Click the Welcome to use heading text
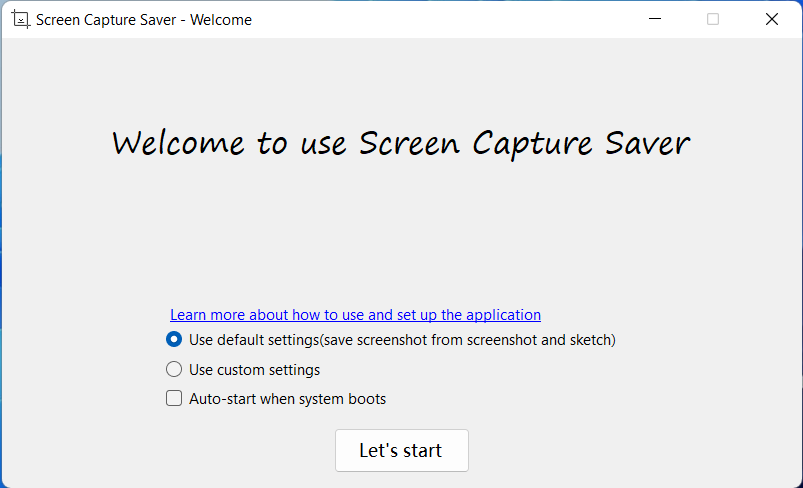 (x=400, y=143)
